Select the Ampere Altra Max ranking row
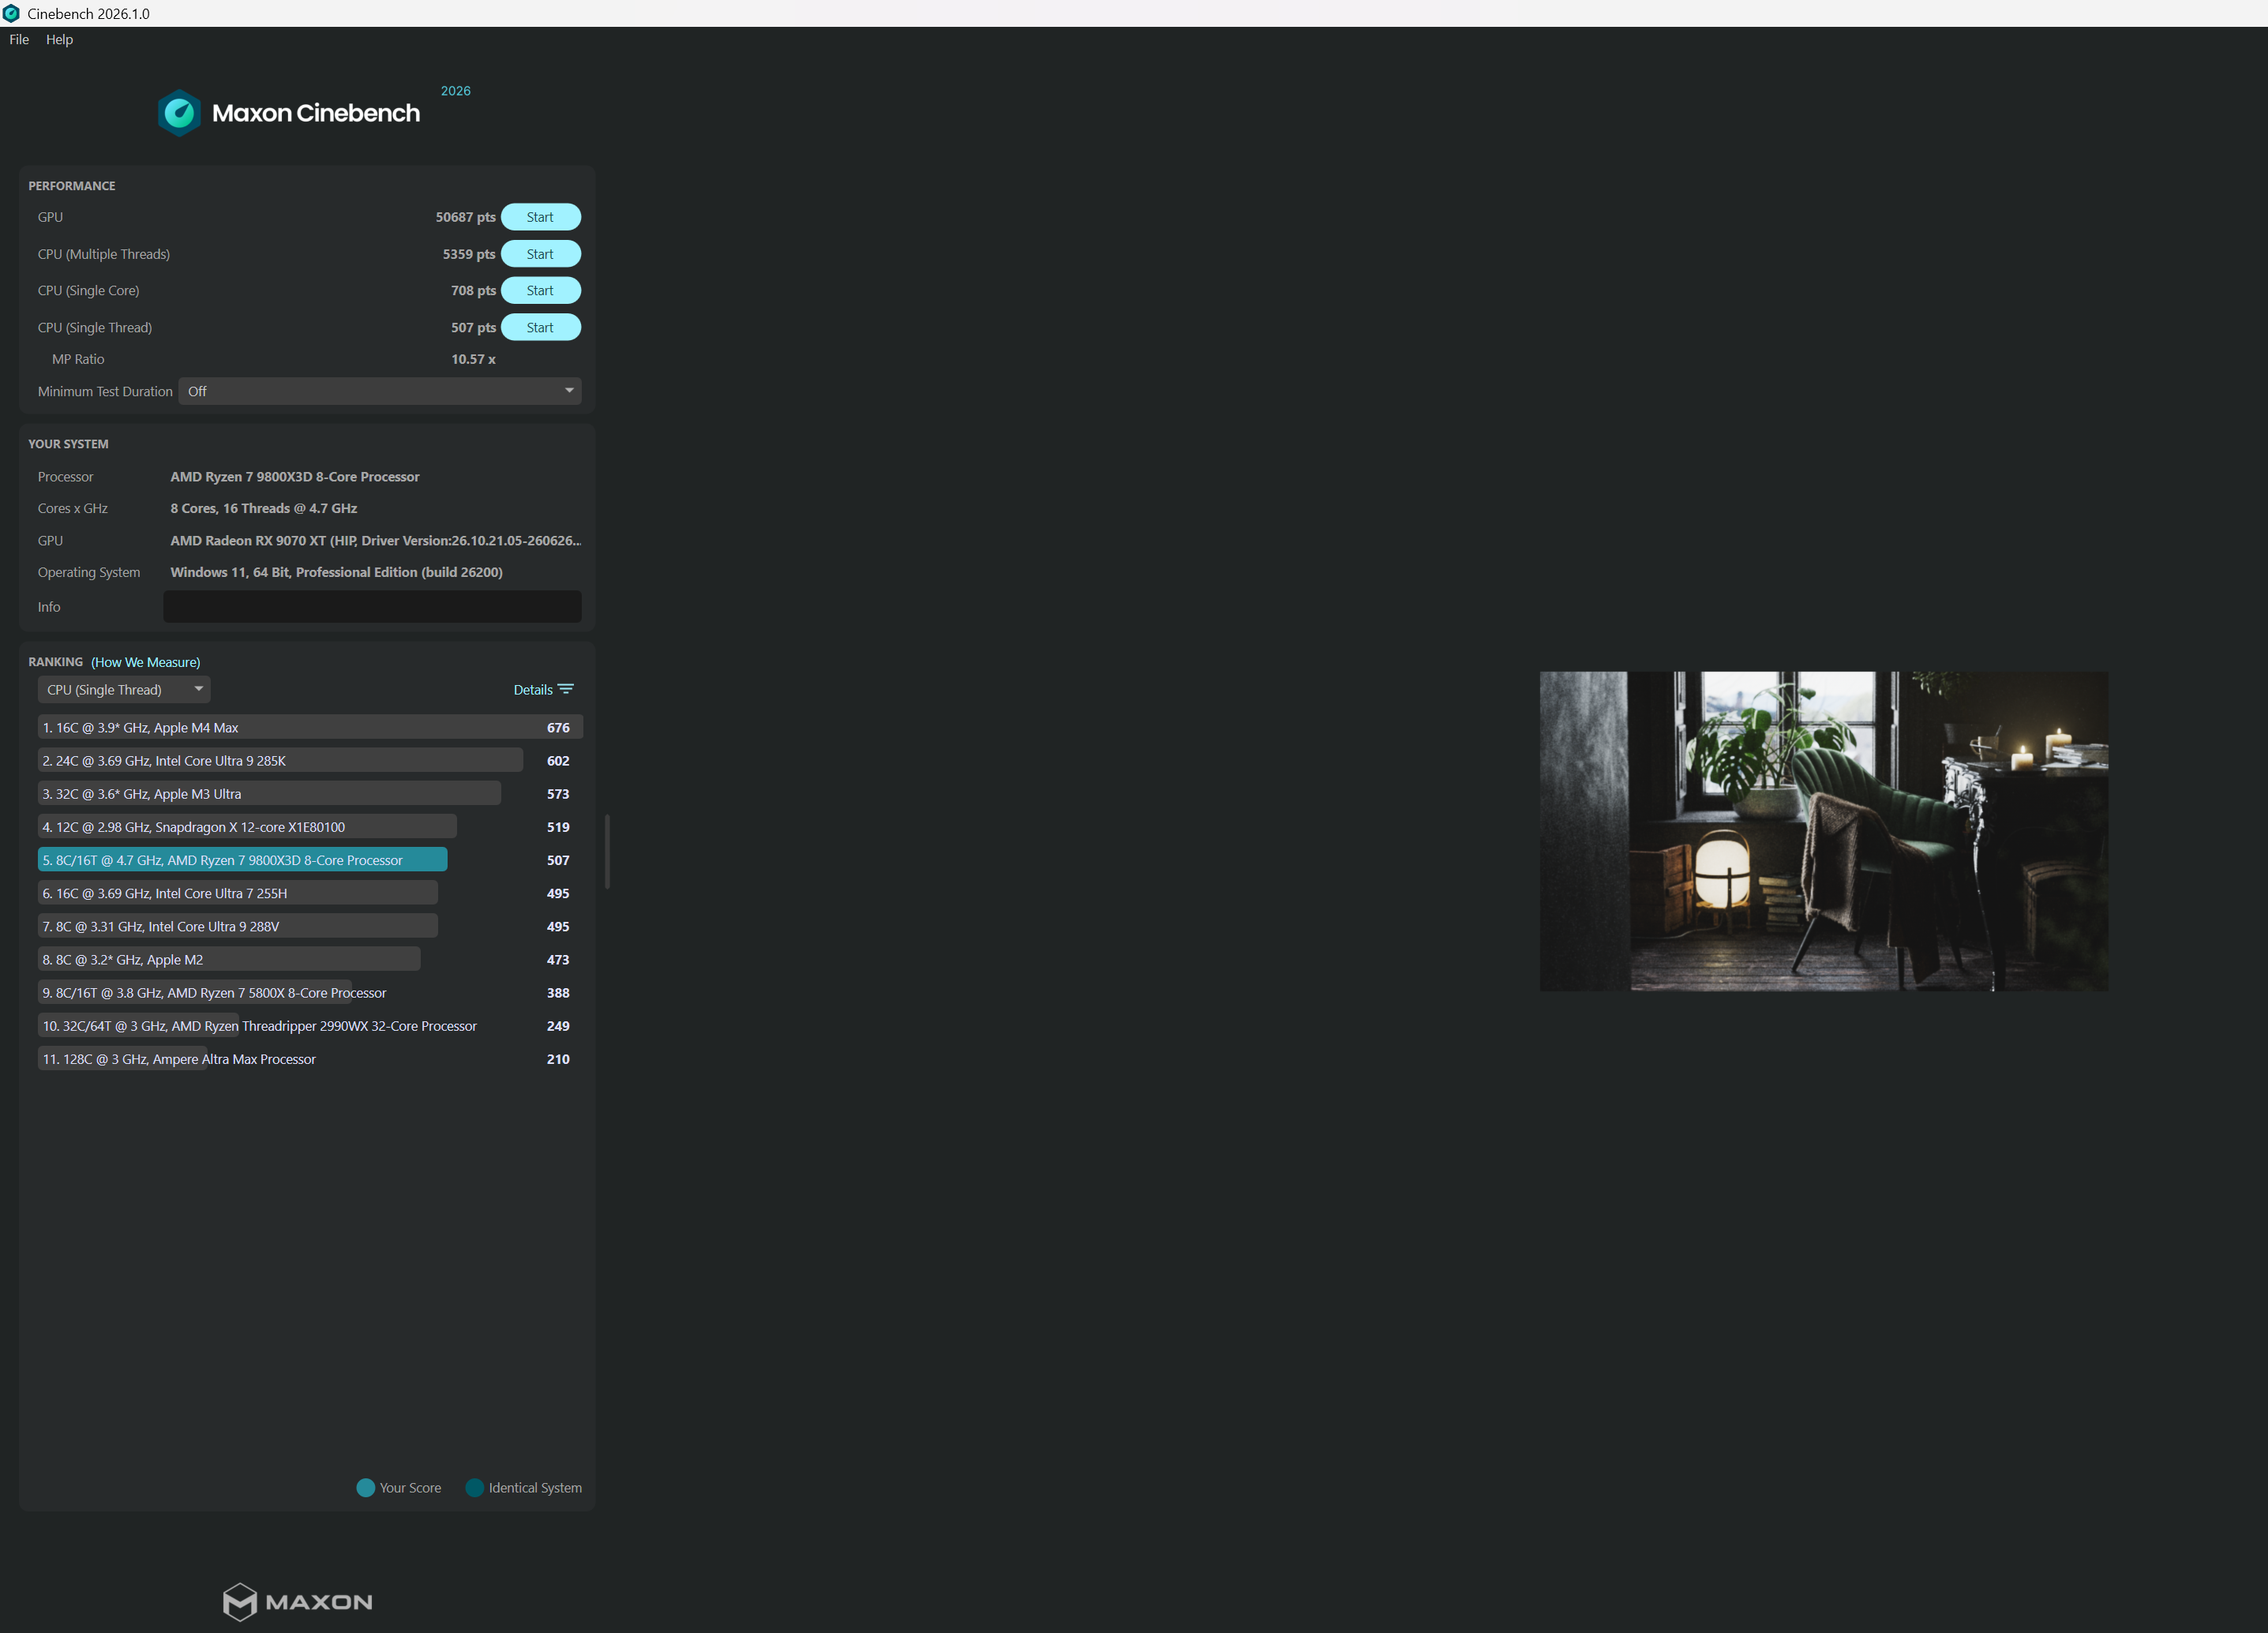Viewport: 2268px width, 1633px height. pos(310,1058)
